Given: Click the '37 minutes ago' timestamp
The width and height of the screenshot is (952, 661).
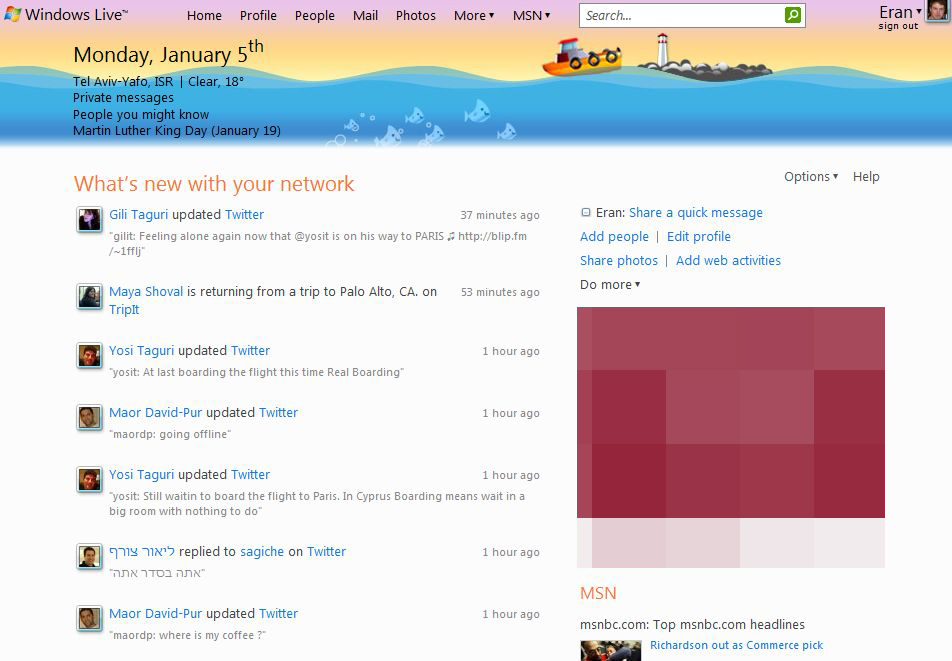Looking at the screenshot, I should pos(500,215).
